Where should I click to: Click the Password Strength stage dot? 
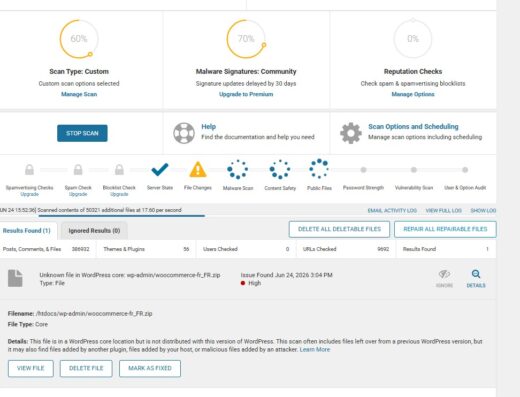363,170
